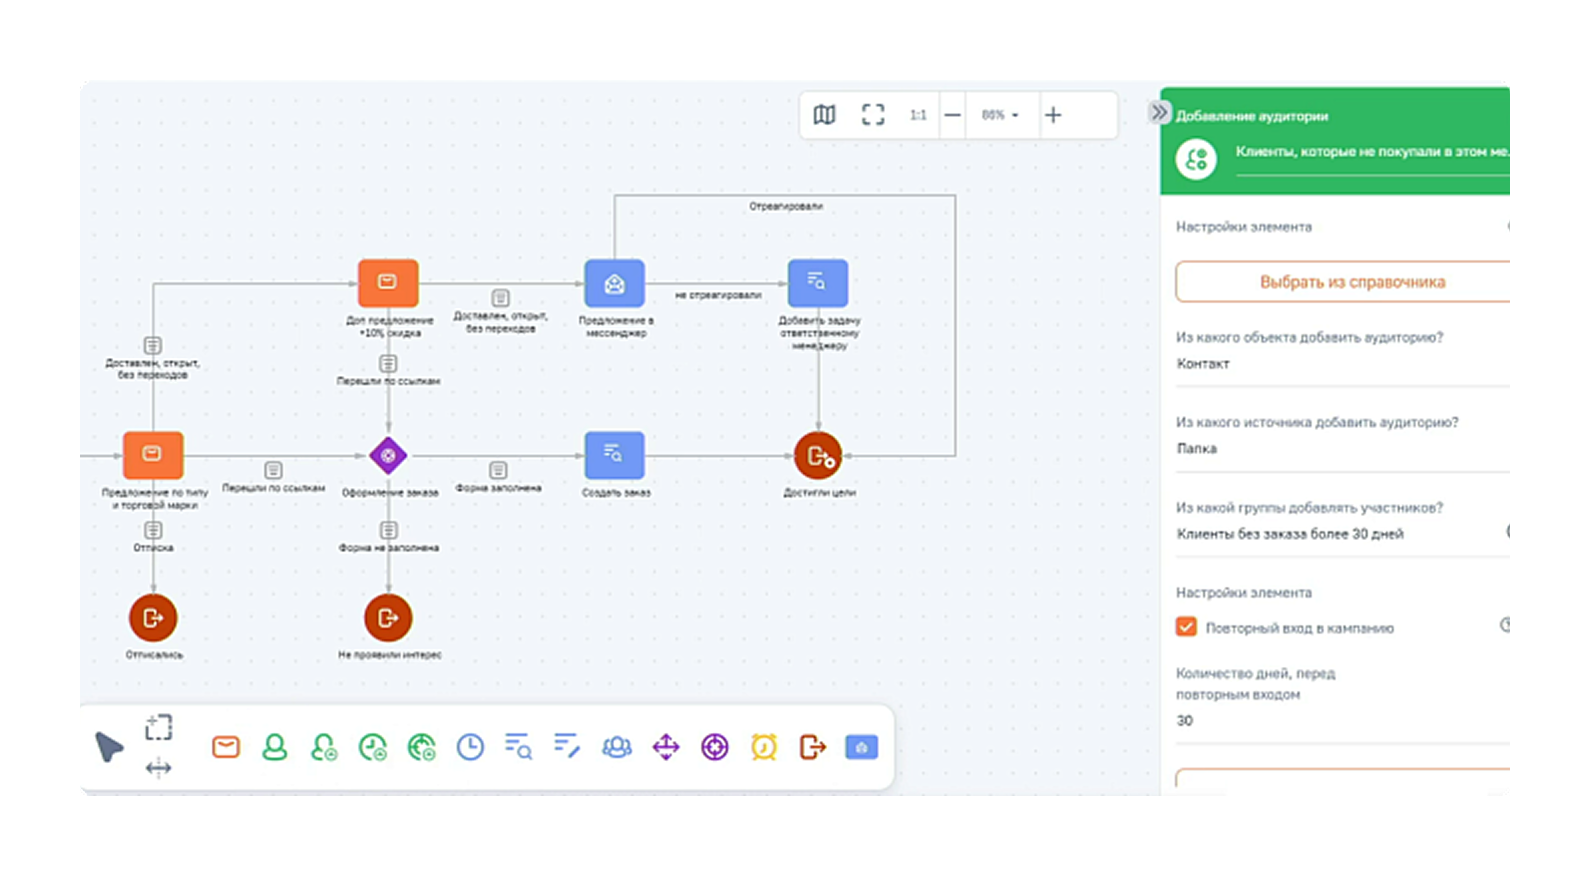Pick the blue list-with-magnifier element

click(x=518, y=747)
